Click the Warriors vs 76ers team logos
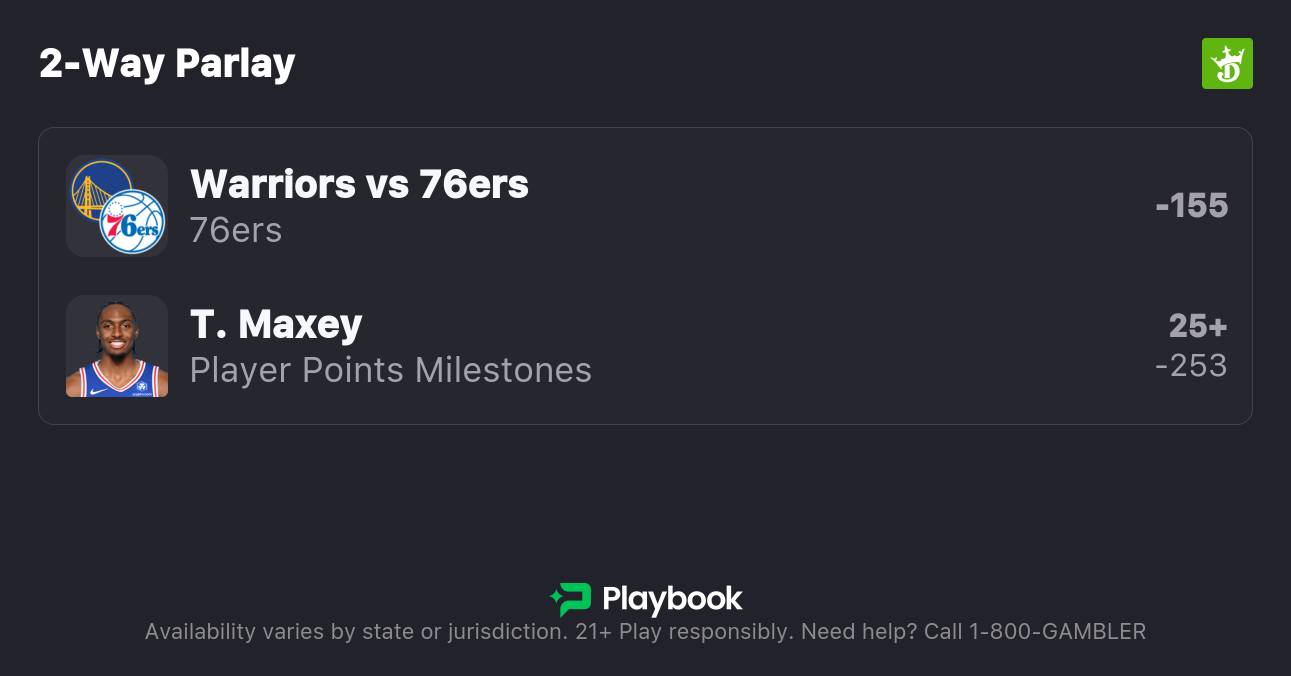The image size is (1291, 676). point(117,206)
